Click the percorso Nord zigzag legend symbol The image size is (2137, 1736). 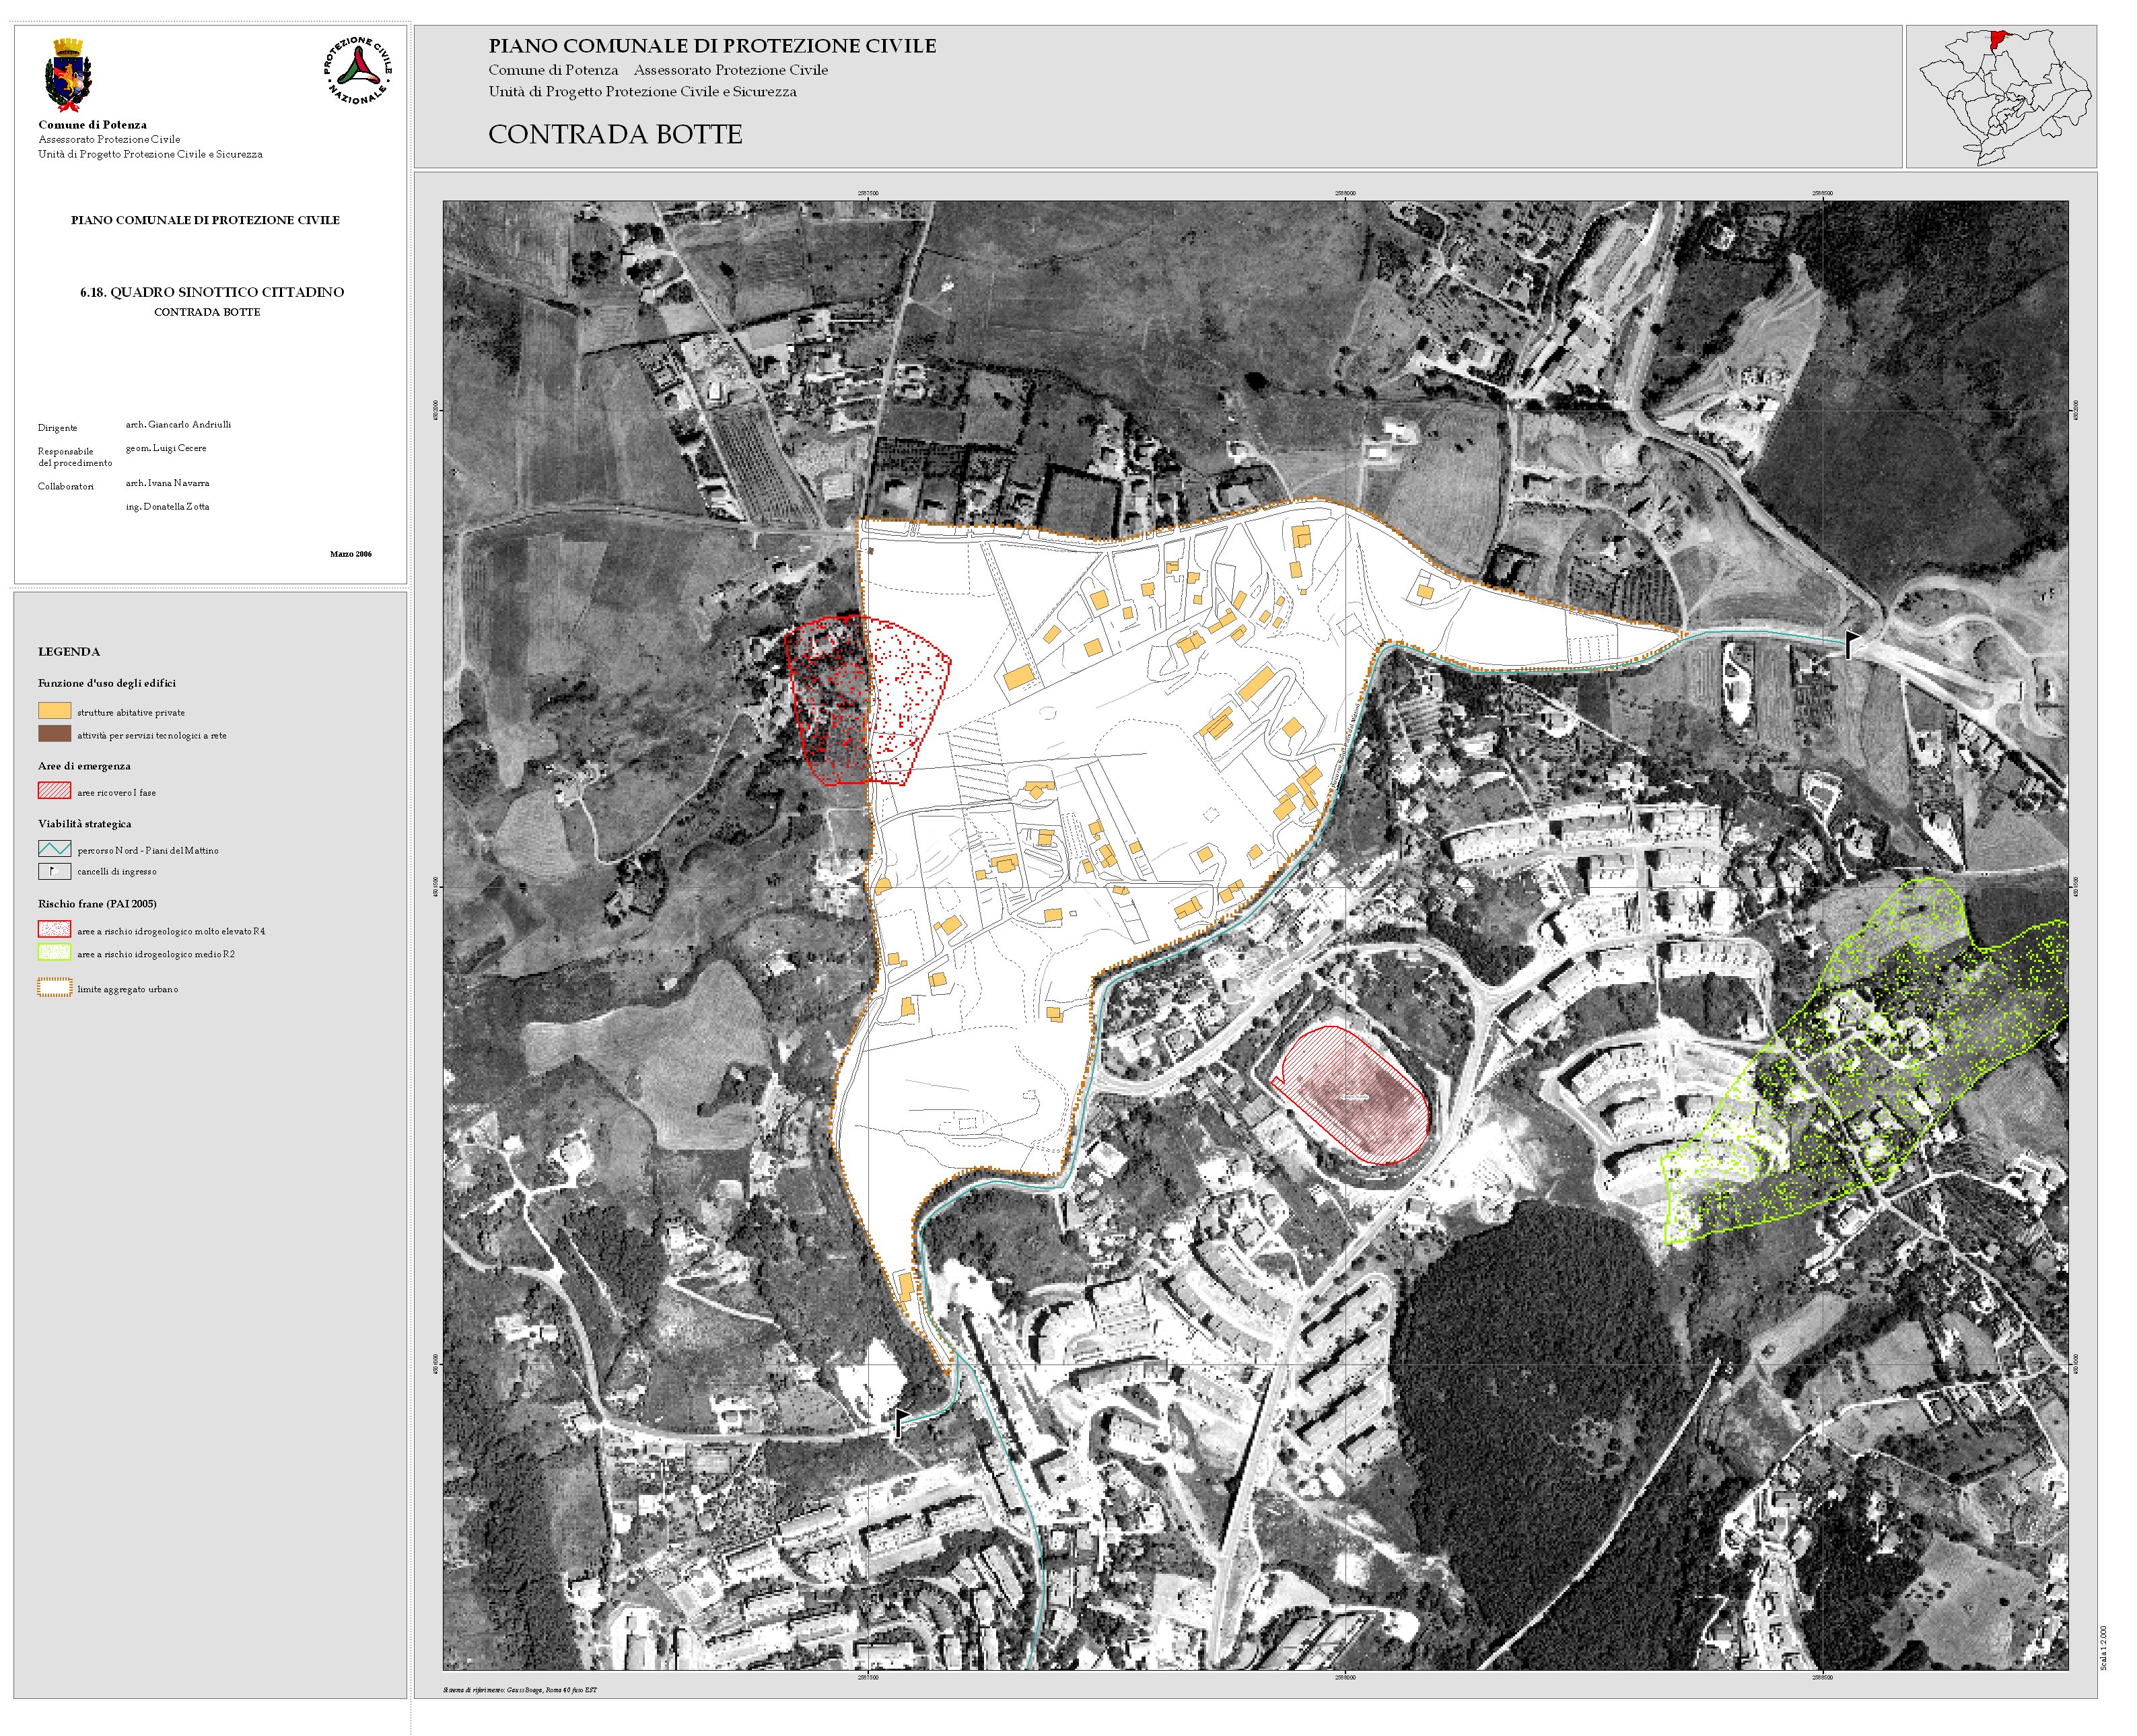coord(54,849)
